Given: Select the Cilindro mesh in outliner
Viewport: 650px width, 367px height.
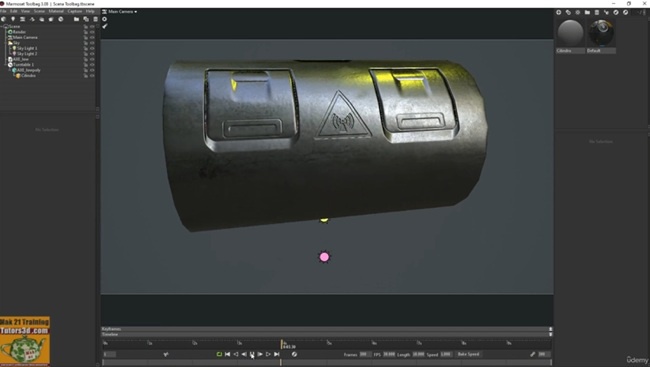Looking at the screenshot, I should [28, 75].
